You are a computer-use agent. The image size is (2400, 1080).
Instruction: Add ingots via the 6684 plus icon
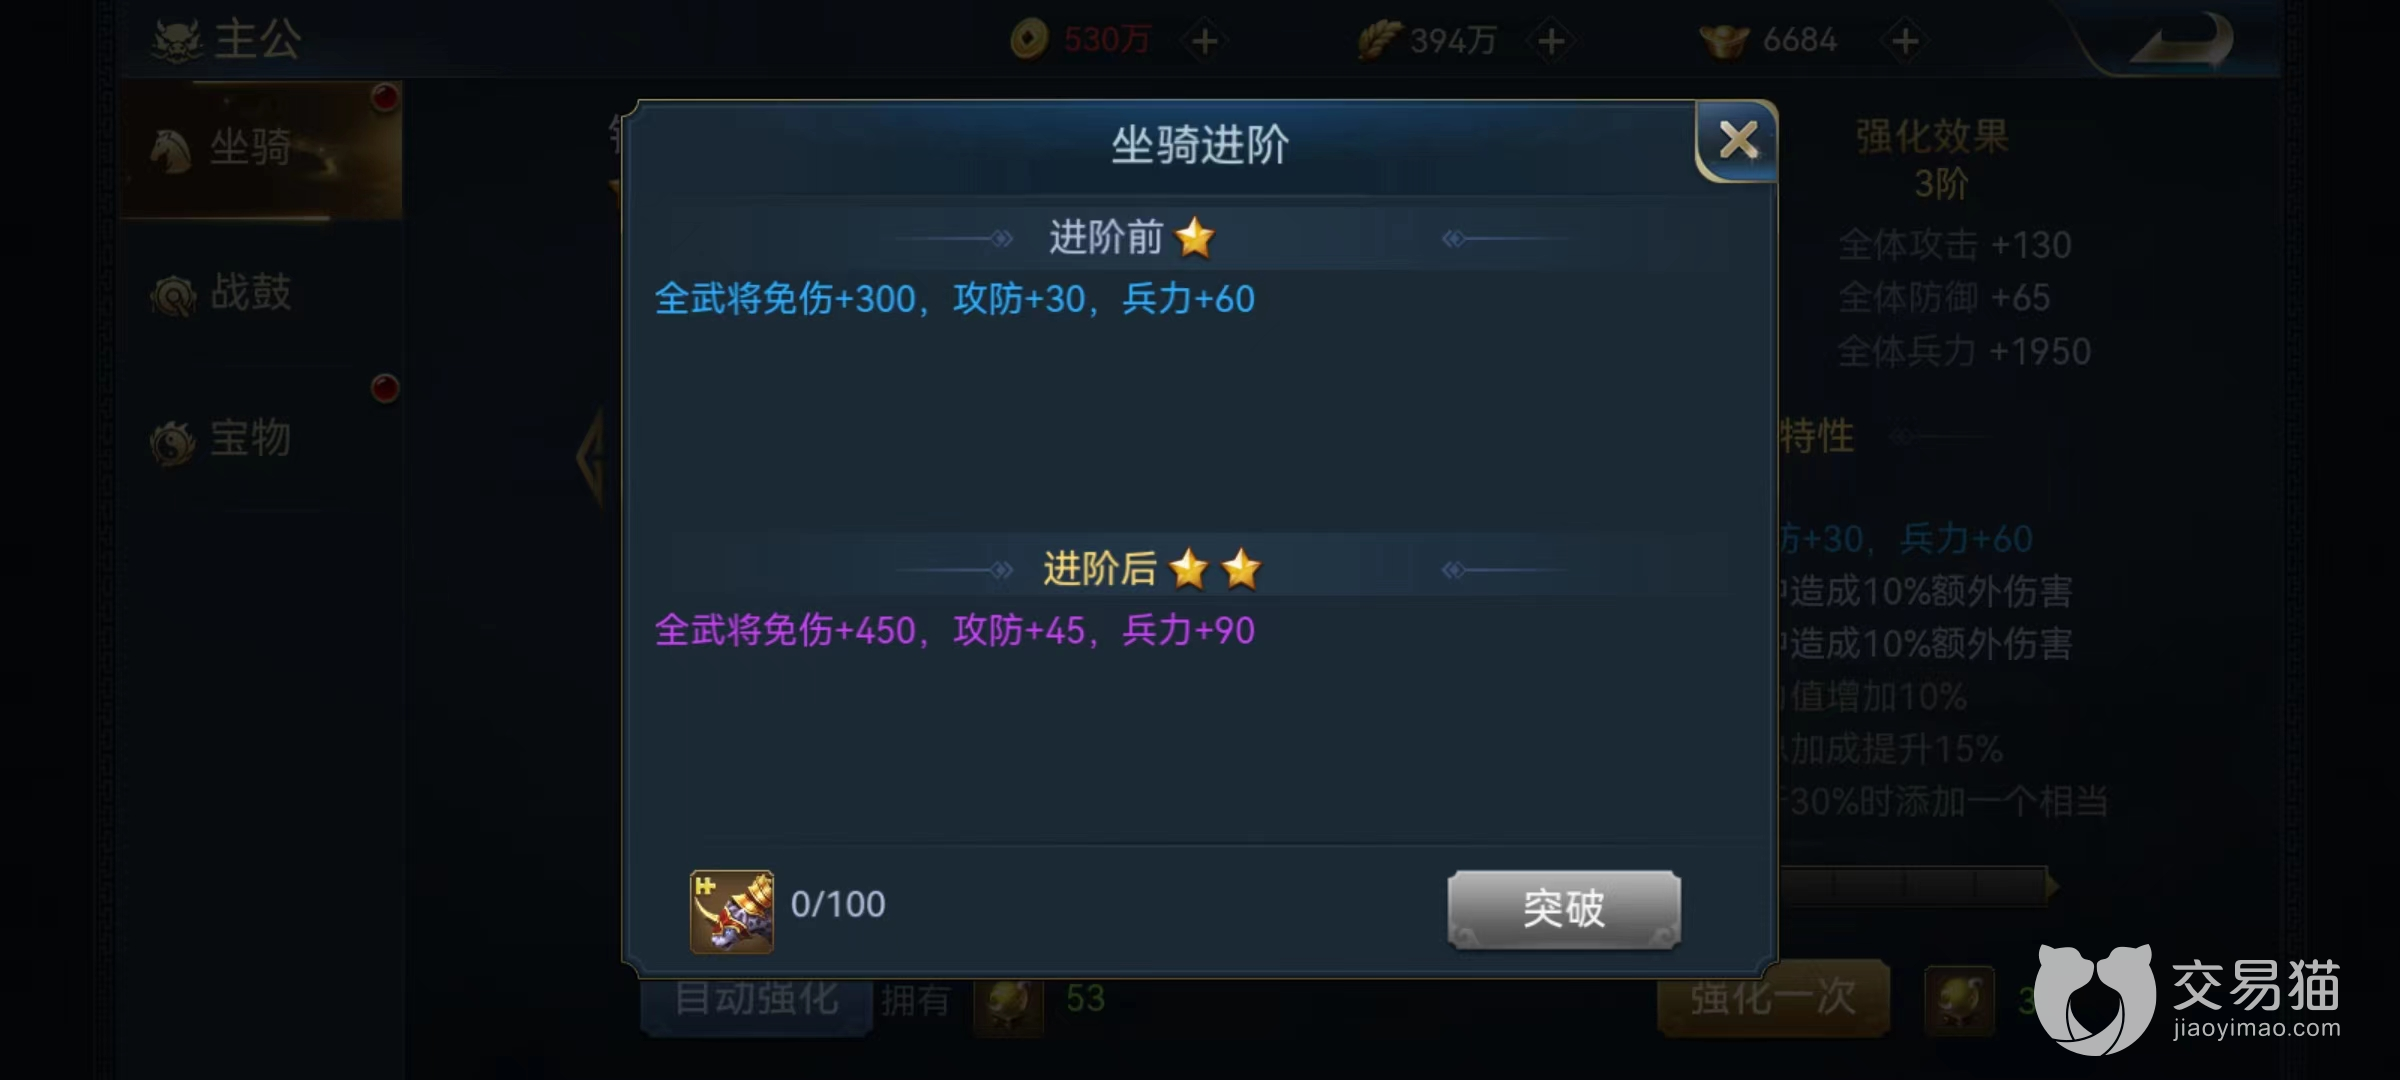[1906, 41]
